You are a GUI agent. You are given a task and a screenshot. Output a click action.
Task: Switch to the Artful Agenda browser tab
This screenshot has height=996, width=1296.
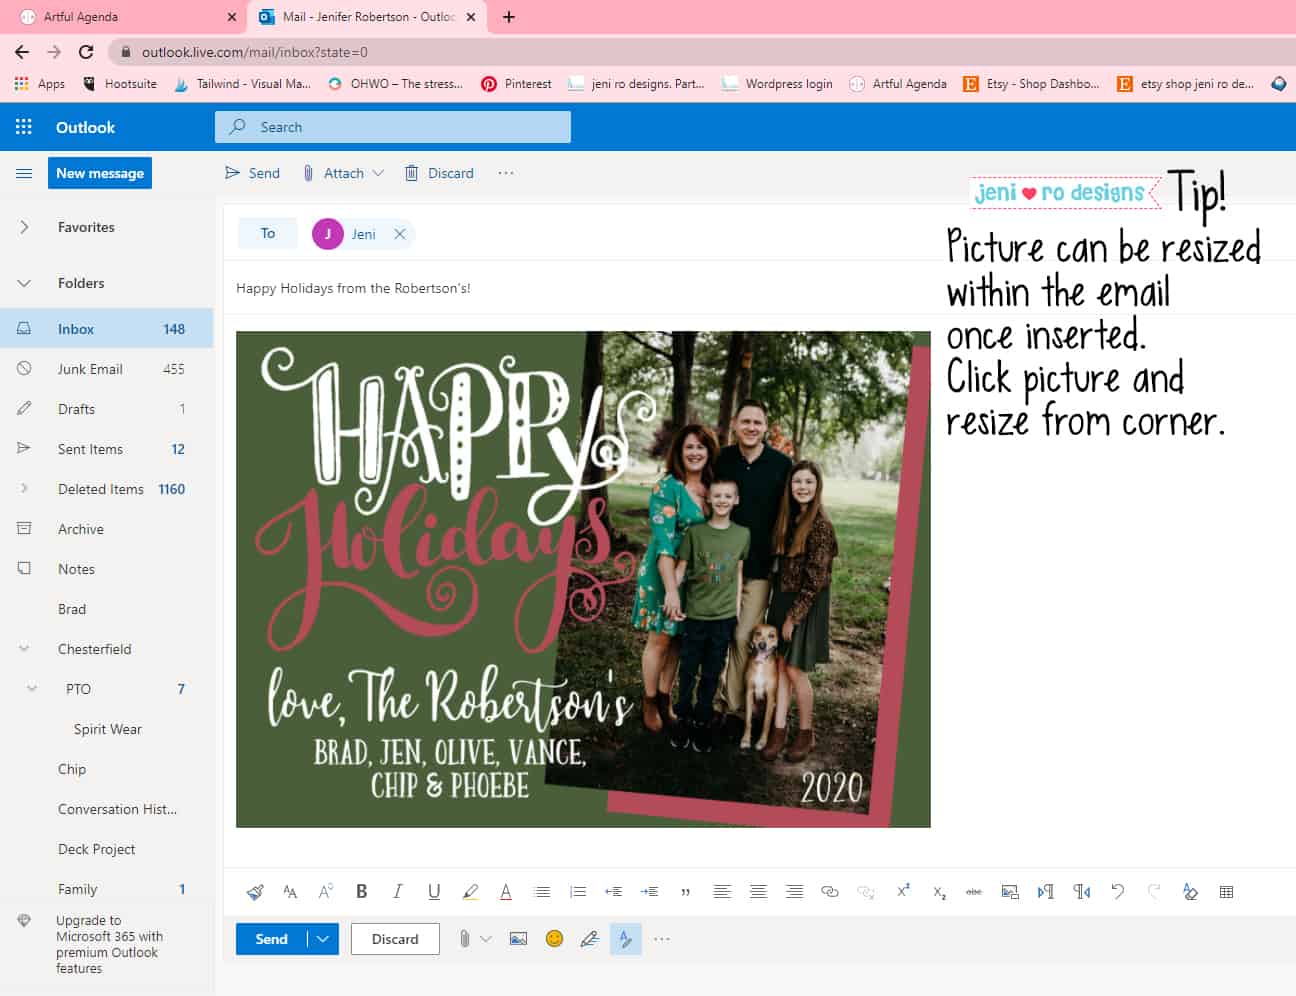click(120, 16)
